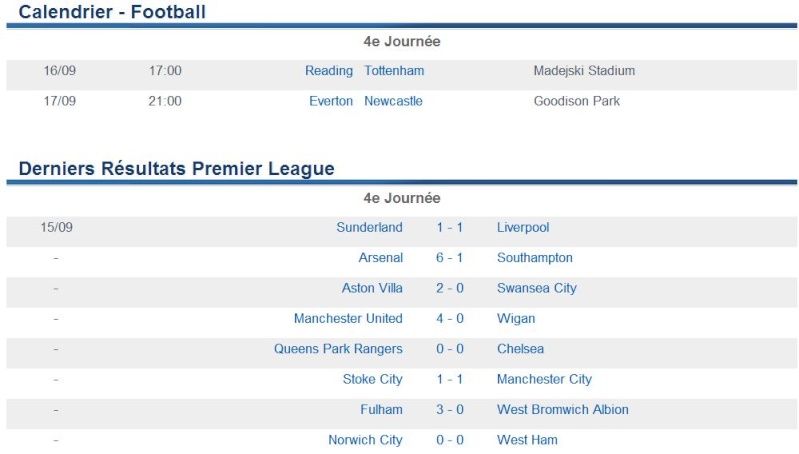The width and height of the screenshot is (799, 454).
Task: Open the Aston Villa team link
Action: click(x=372, y=288)
